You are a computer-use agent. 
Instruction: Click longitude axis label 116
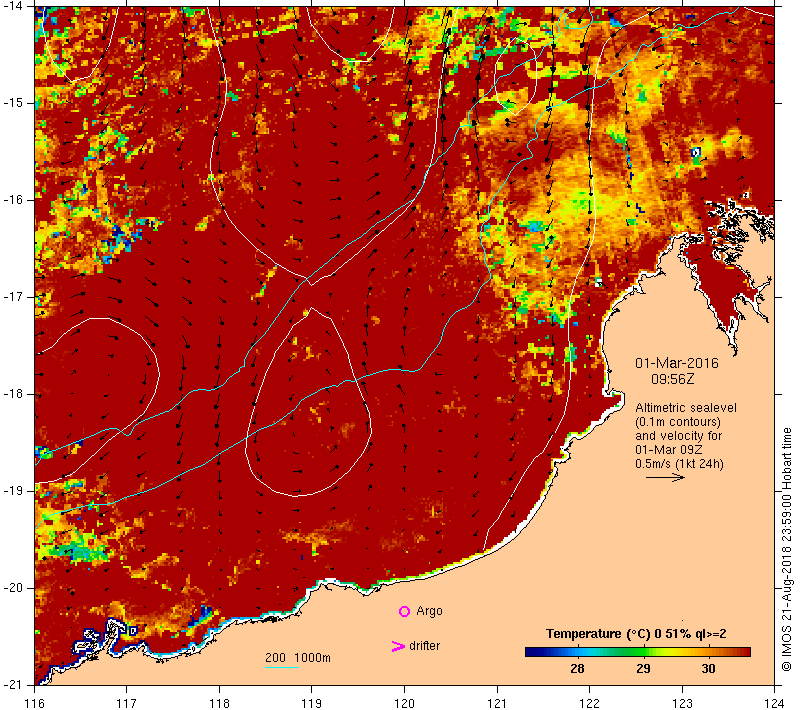tap(34, 703)
